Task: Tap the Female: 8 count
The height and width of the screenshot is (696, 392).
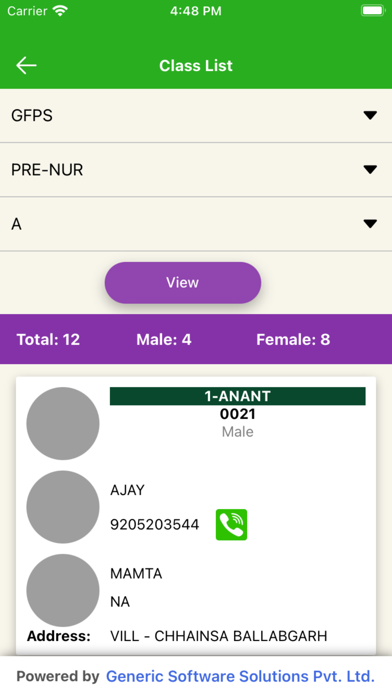Action: point(293,340)
